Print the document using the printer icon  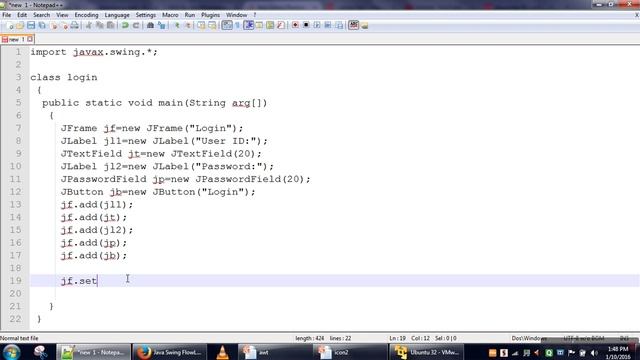tap(75, 25)
